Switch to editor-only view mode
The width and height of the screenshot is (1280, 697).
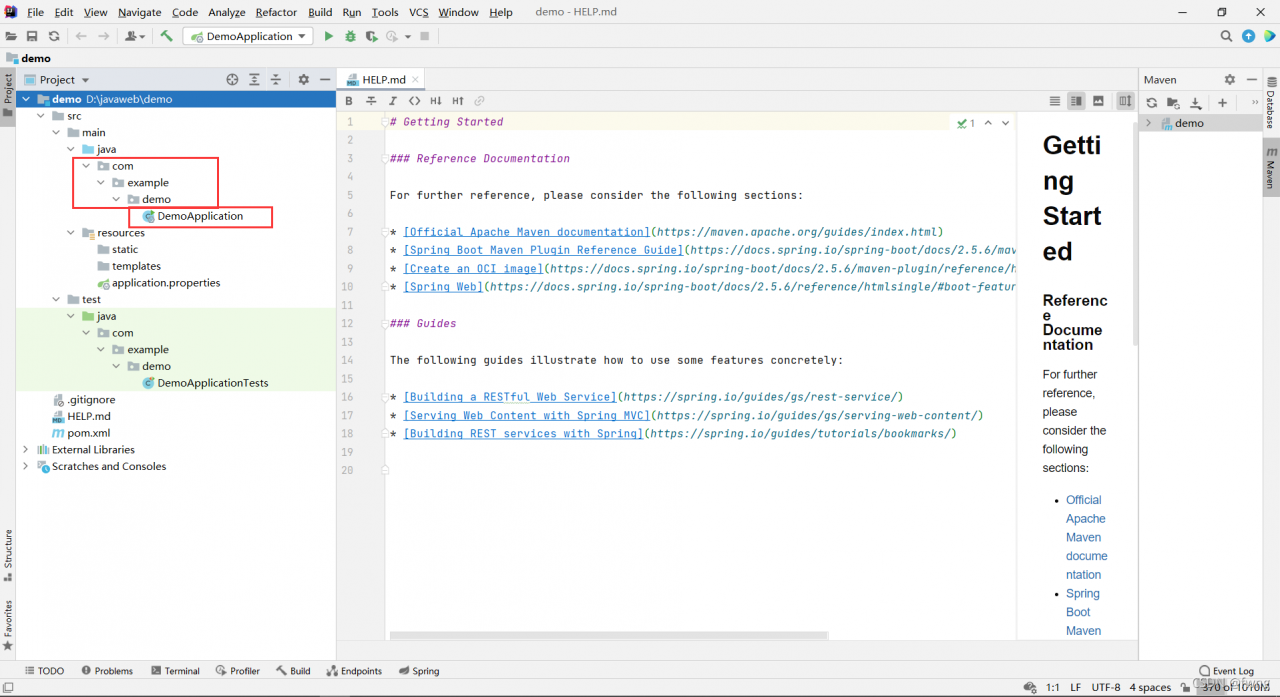pyautogui.click(x=1054, y=101)
